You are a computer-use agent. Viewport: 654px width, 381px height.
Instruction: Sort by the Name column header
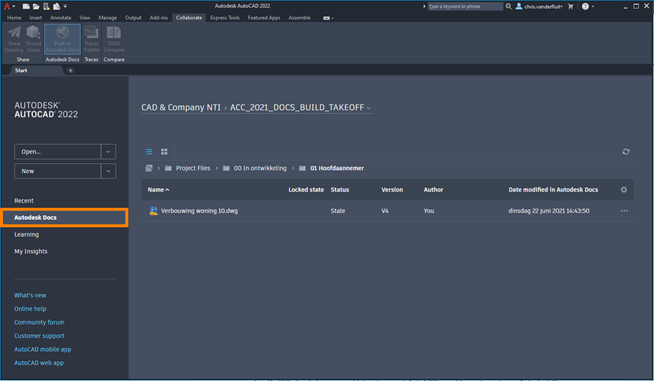tap(158, 189)
